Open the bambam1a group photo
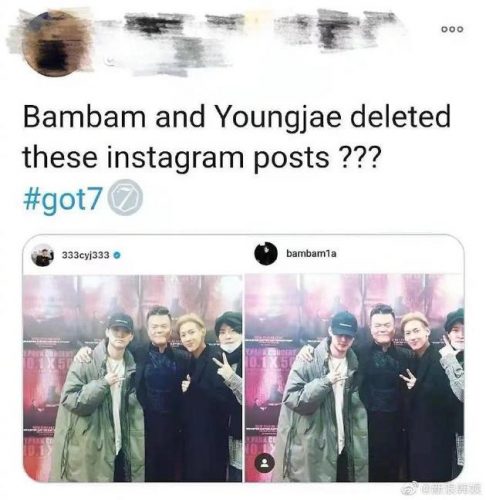486x500 pixels. pos(354,378)
